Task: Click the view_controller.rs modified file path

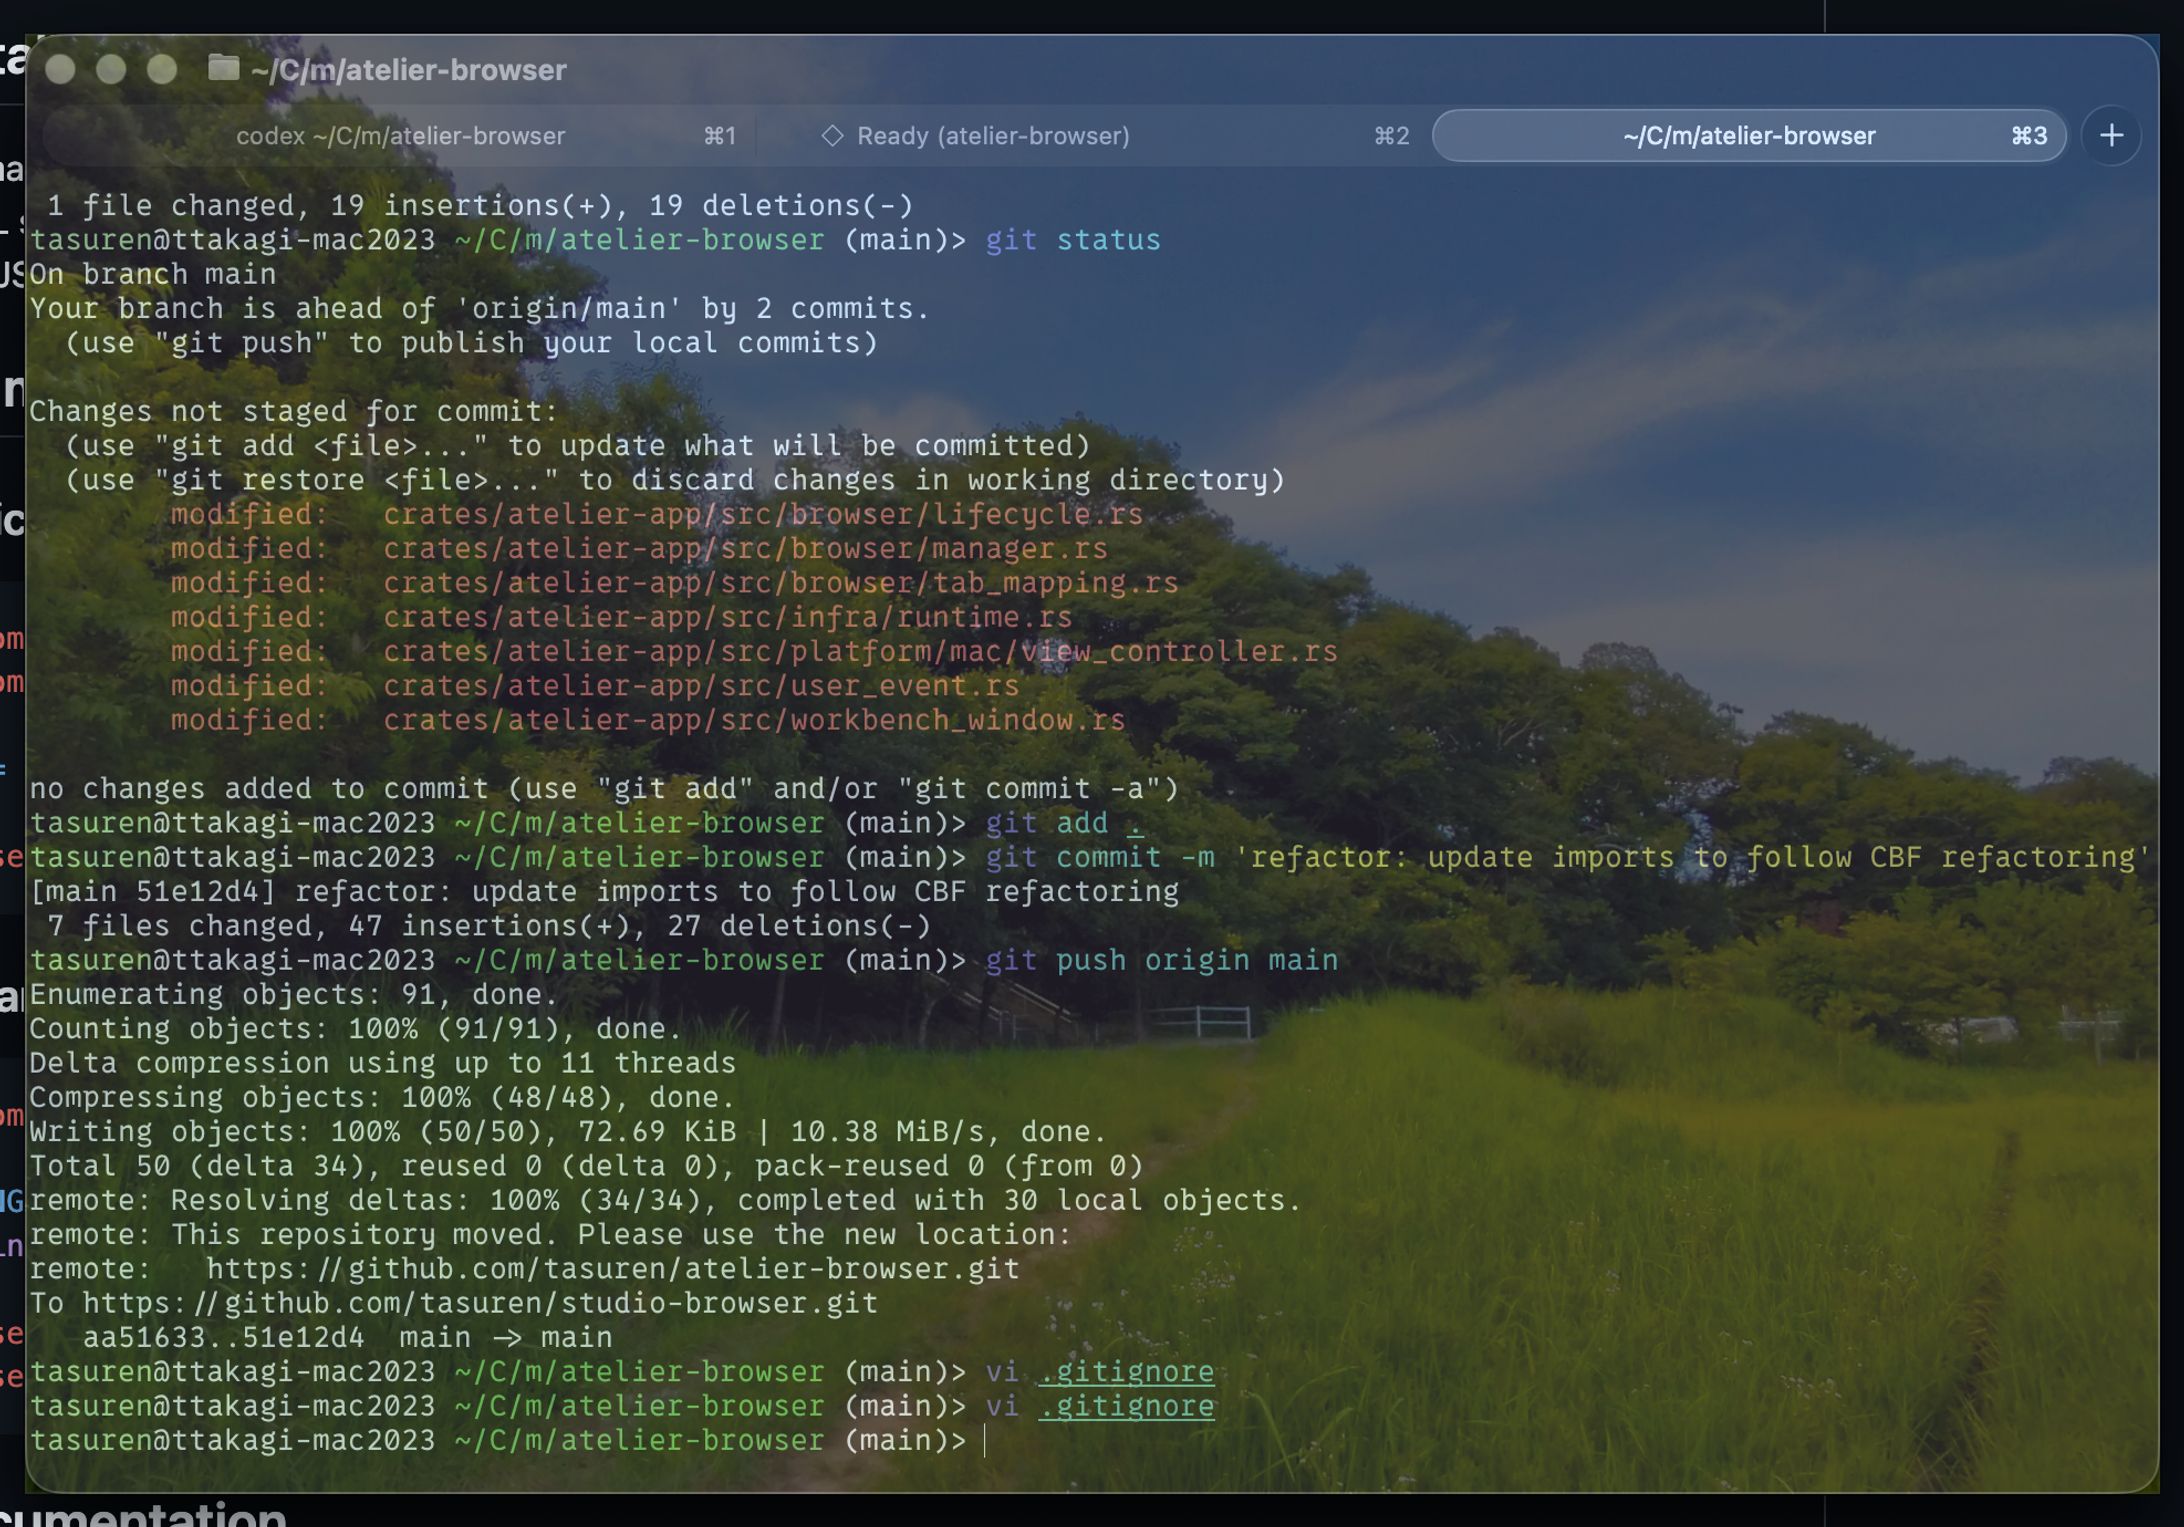Action: click(860, 652)
